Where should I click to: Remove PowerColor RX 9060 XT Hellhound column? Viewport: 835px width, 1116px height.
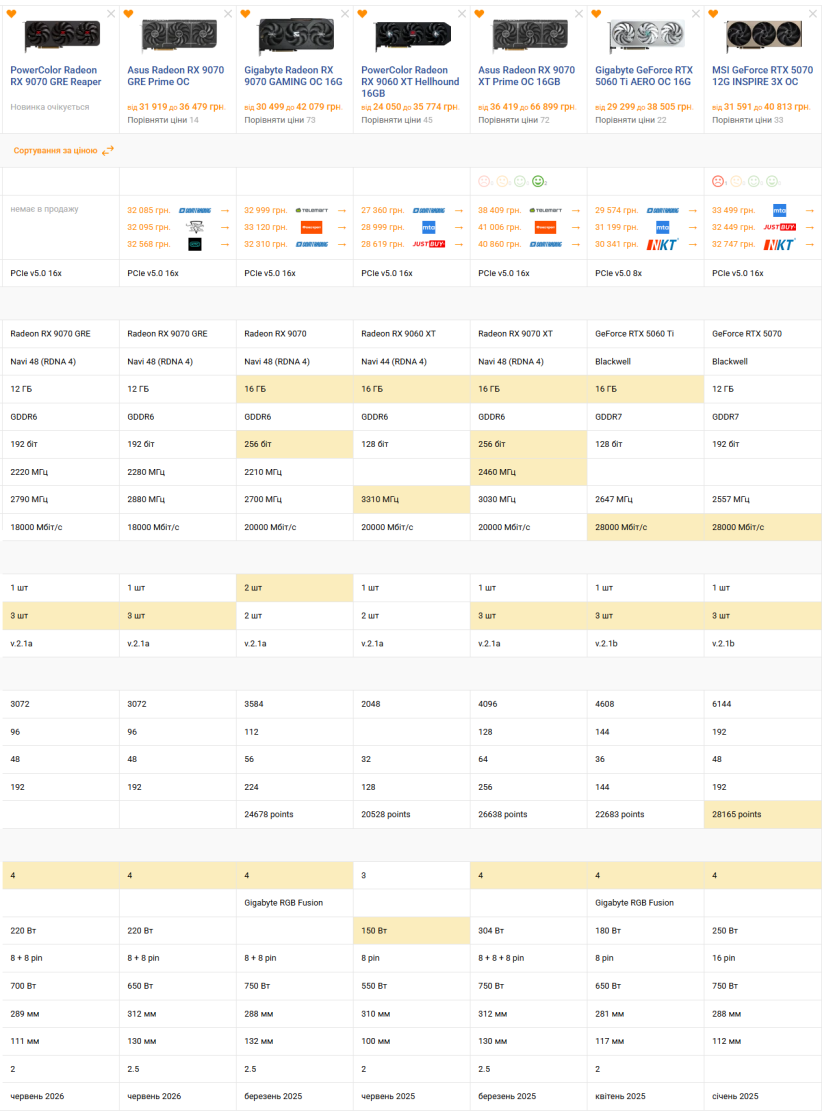coord(461,14)
